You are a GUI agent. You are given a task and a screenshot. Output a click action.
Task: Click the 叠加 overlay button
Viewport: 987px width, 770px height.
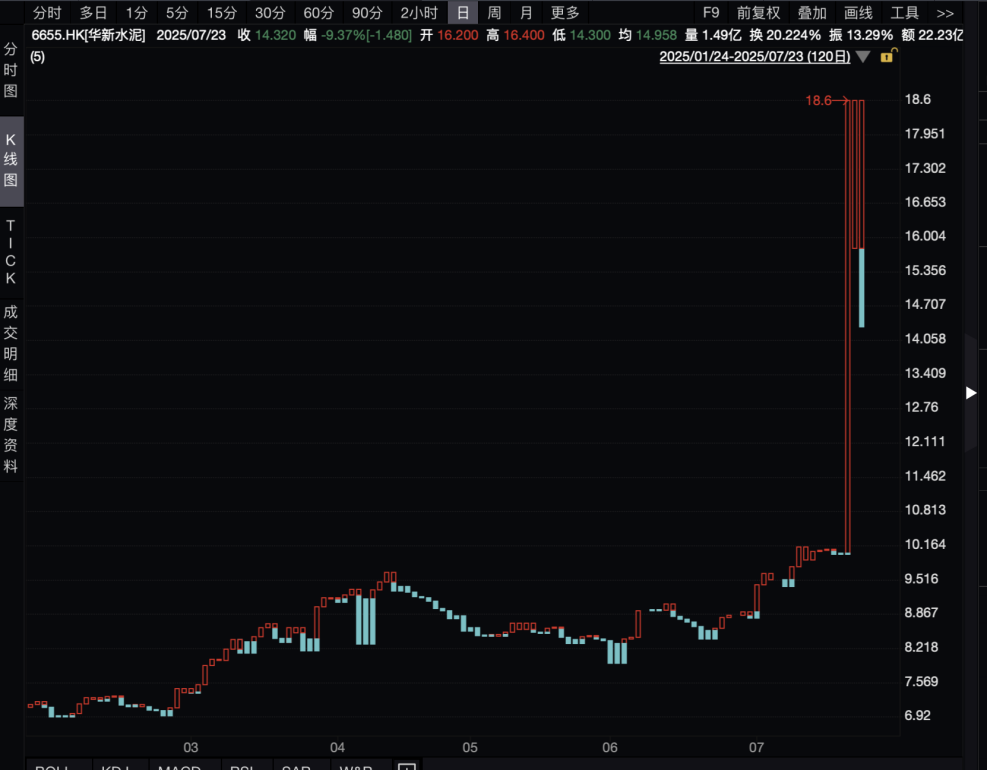pyautogui.click(x=812, y=13)
